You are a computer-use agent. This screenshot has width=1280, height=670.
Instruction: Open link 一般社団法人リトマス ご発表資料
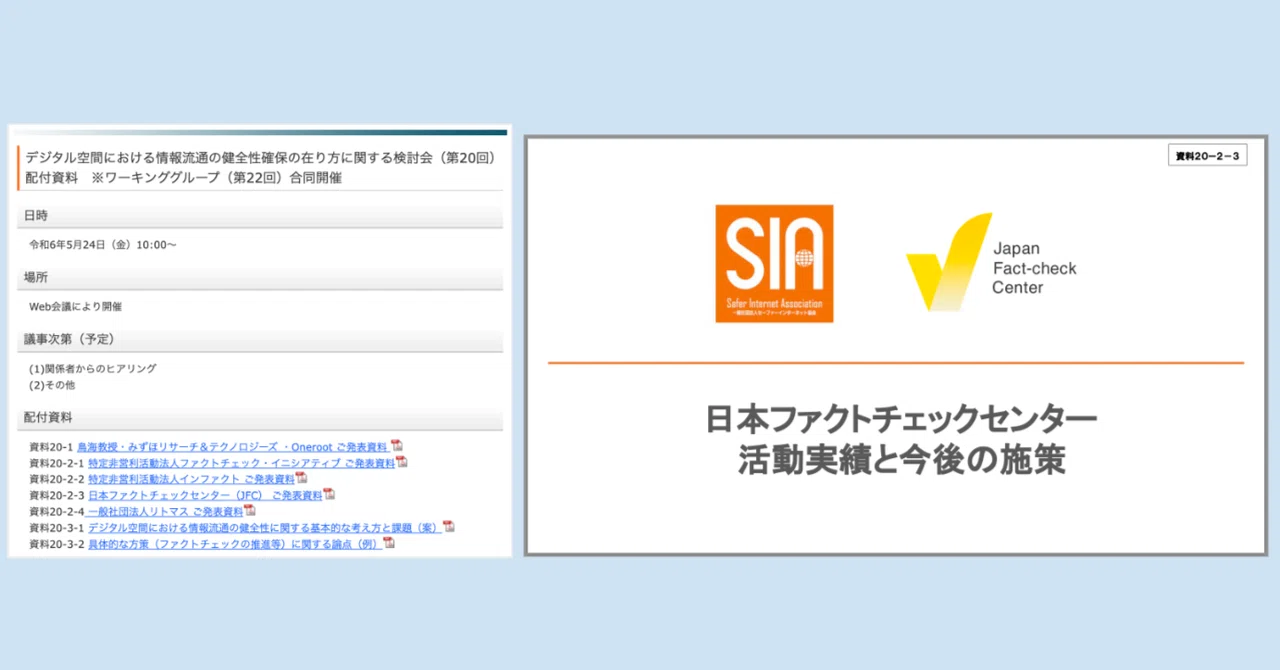pos(165,511)
